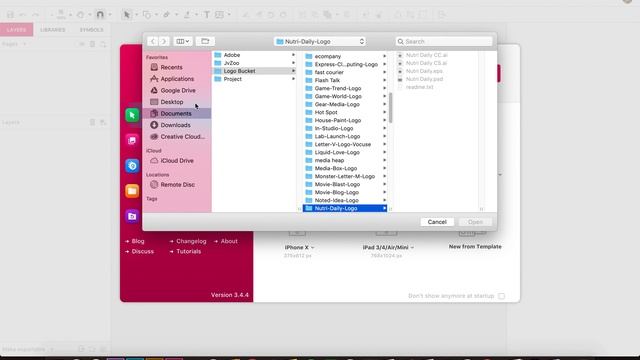Select the Text tool in the toolbar

point(207,15)
